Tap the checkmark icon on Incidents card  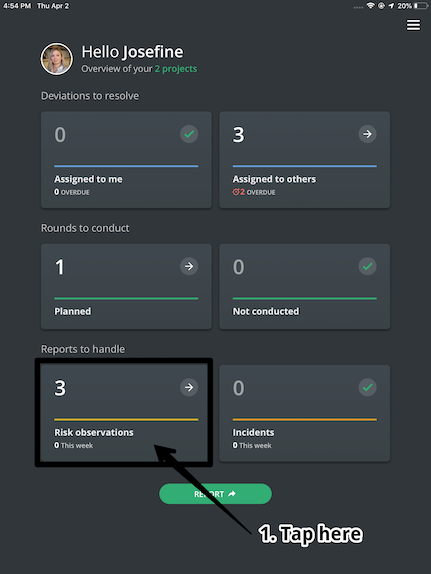point(367,387)
